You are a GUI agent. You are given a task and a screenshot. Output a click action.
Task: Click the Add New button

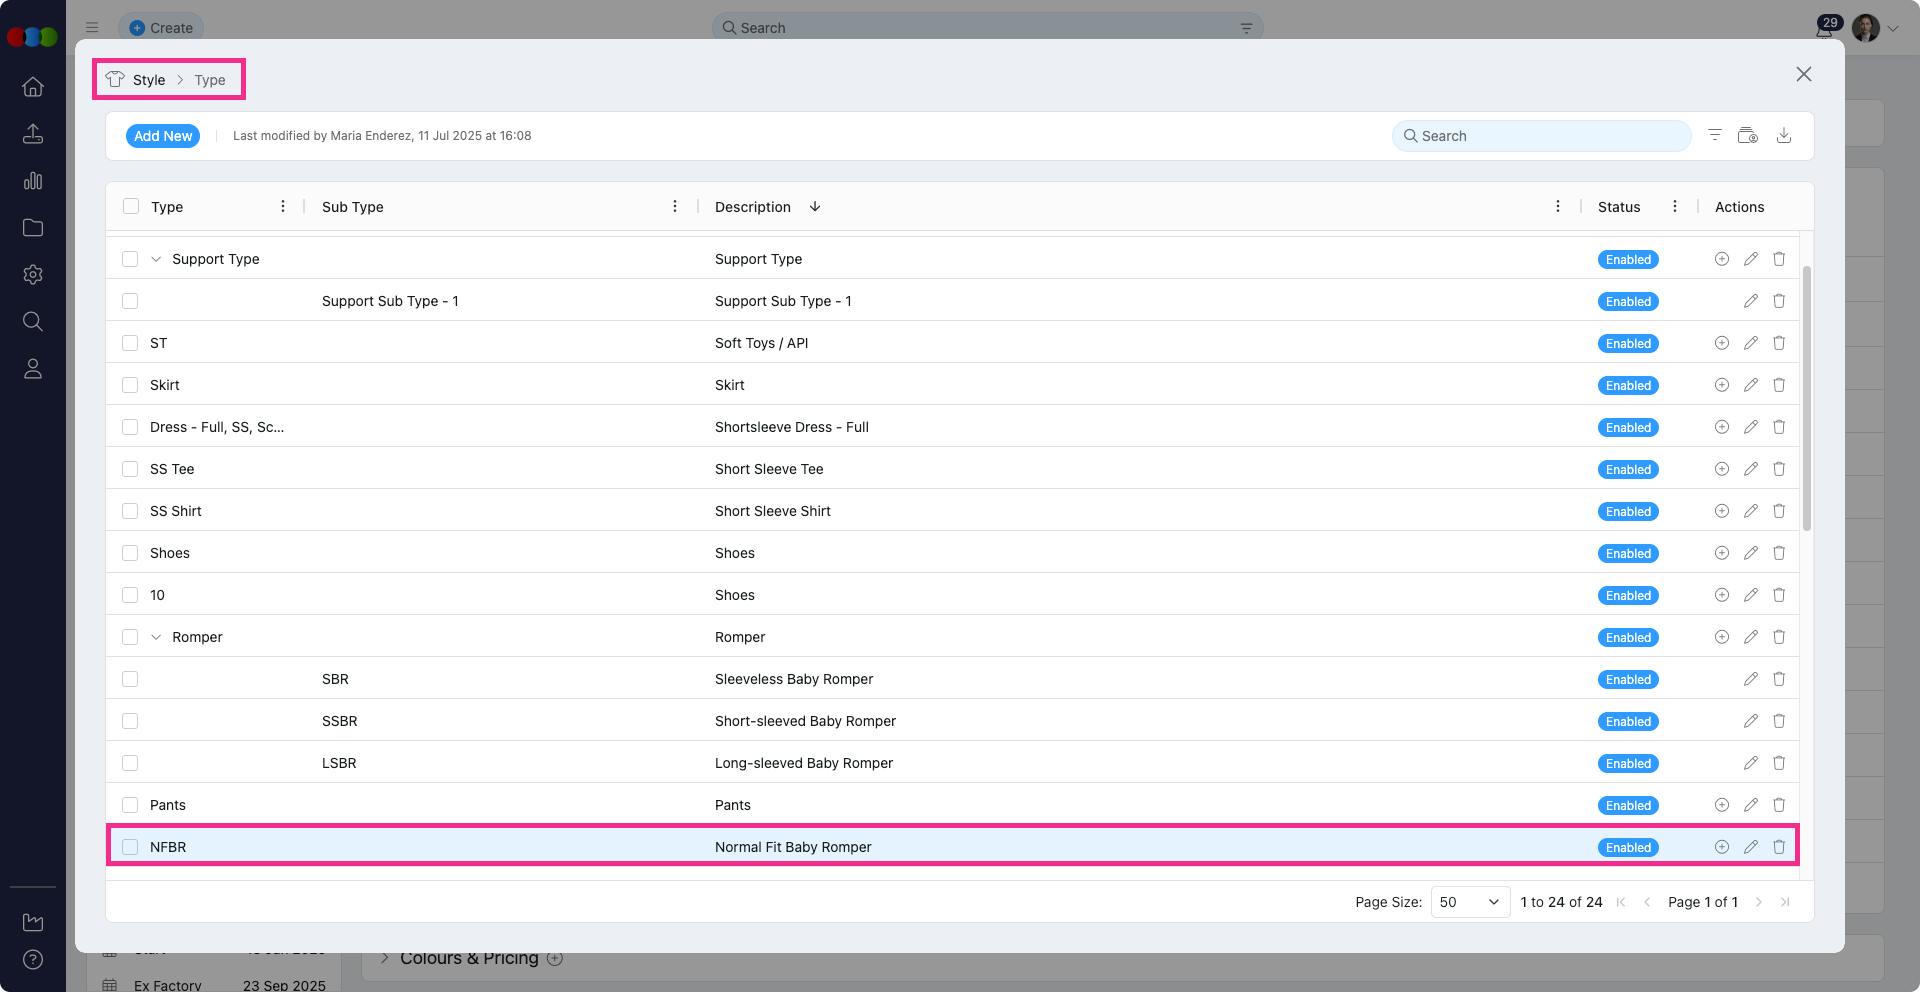coord(162,136)
